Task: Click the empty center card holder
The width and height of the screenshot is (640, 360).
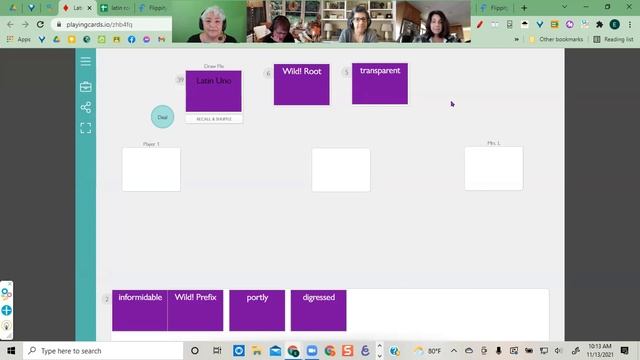Action: (341, 170)
